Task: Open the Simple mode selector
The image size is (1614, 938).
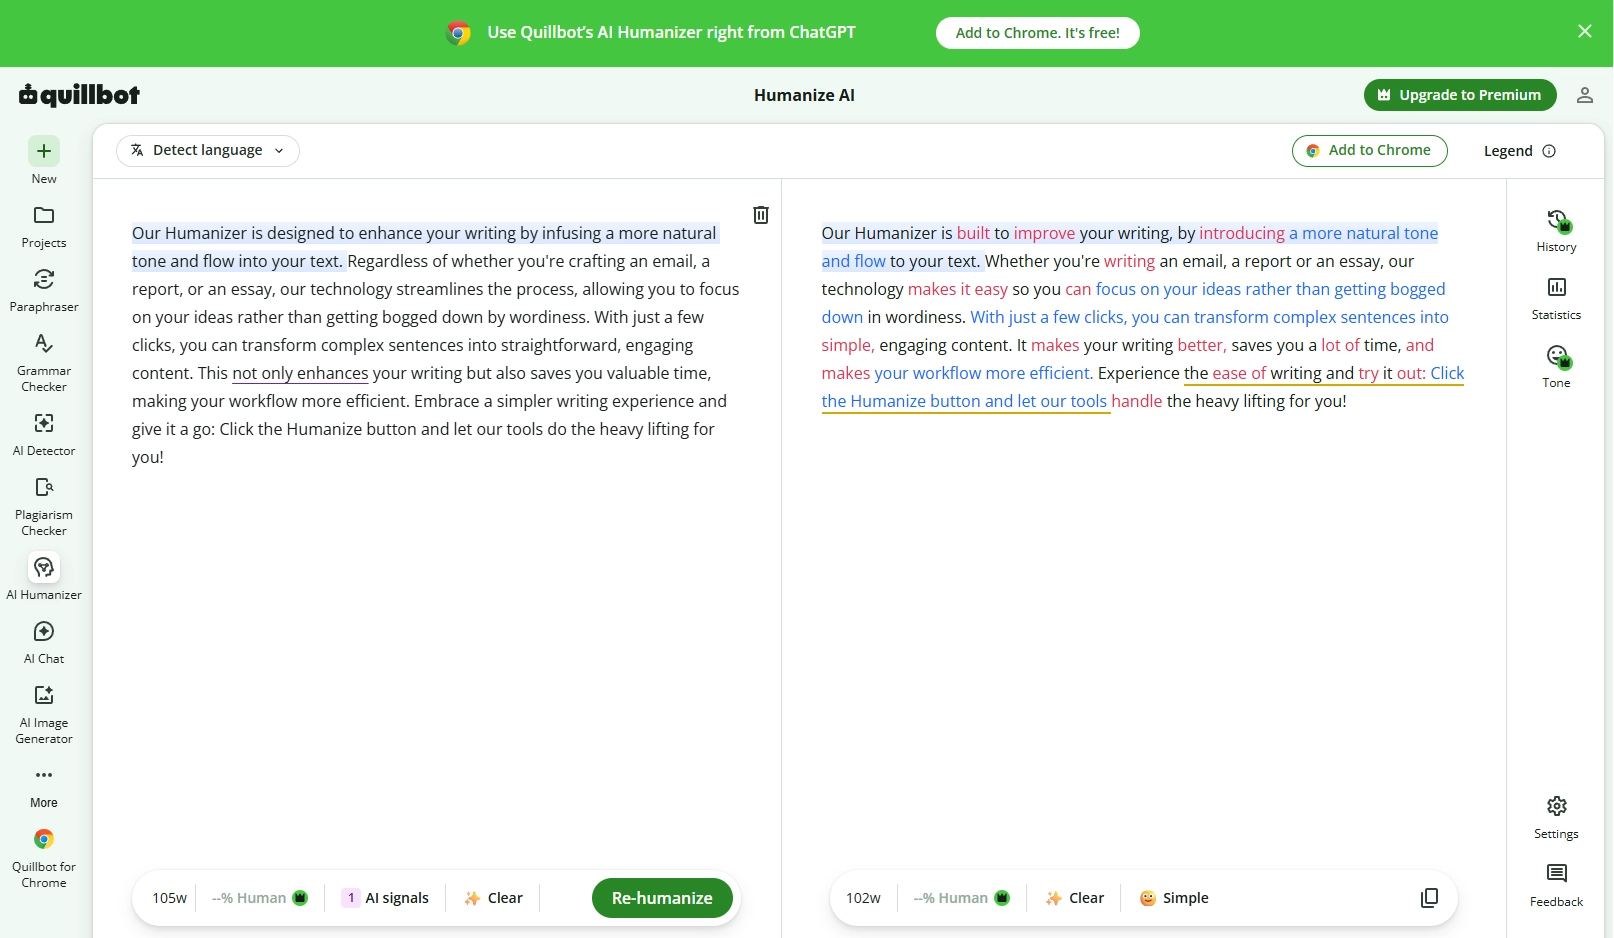Action: 1174,898
